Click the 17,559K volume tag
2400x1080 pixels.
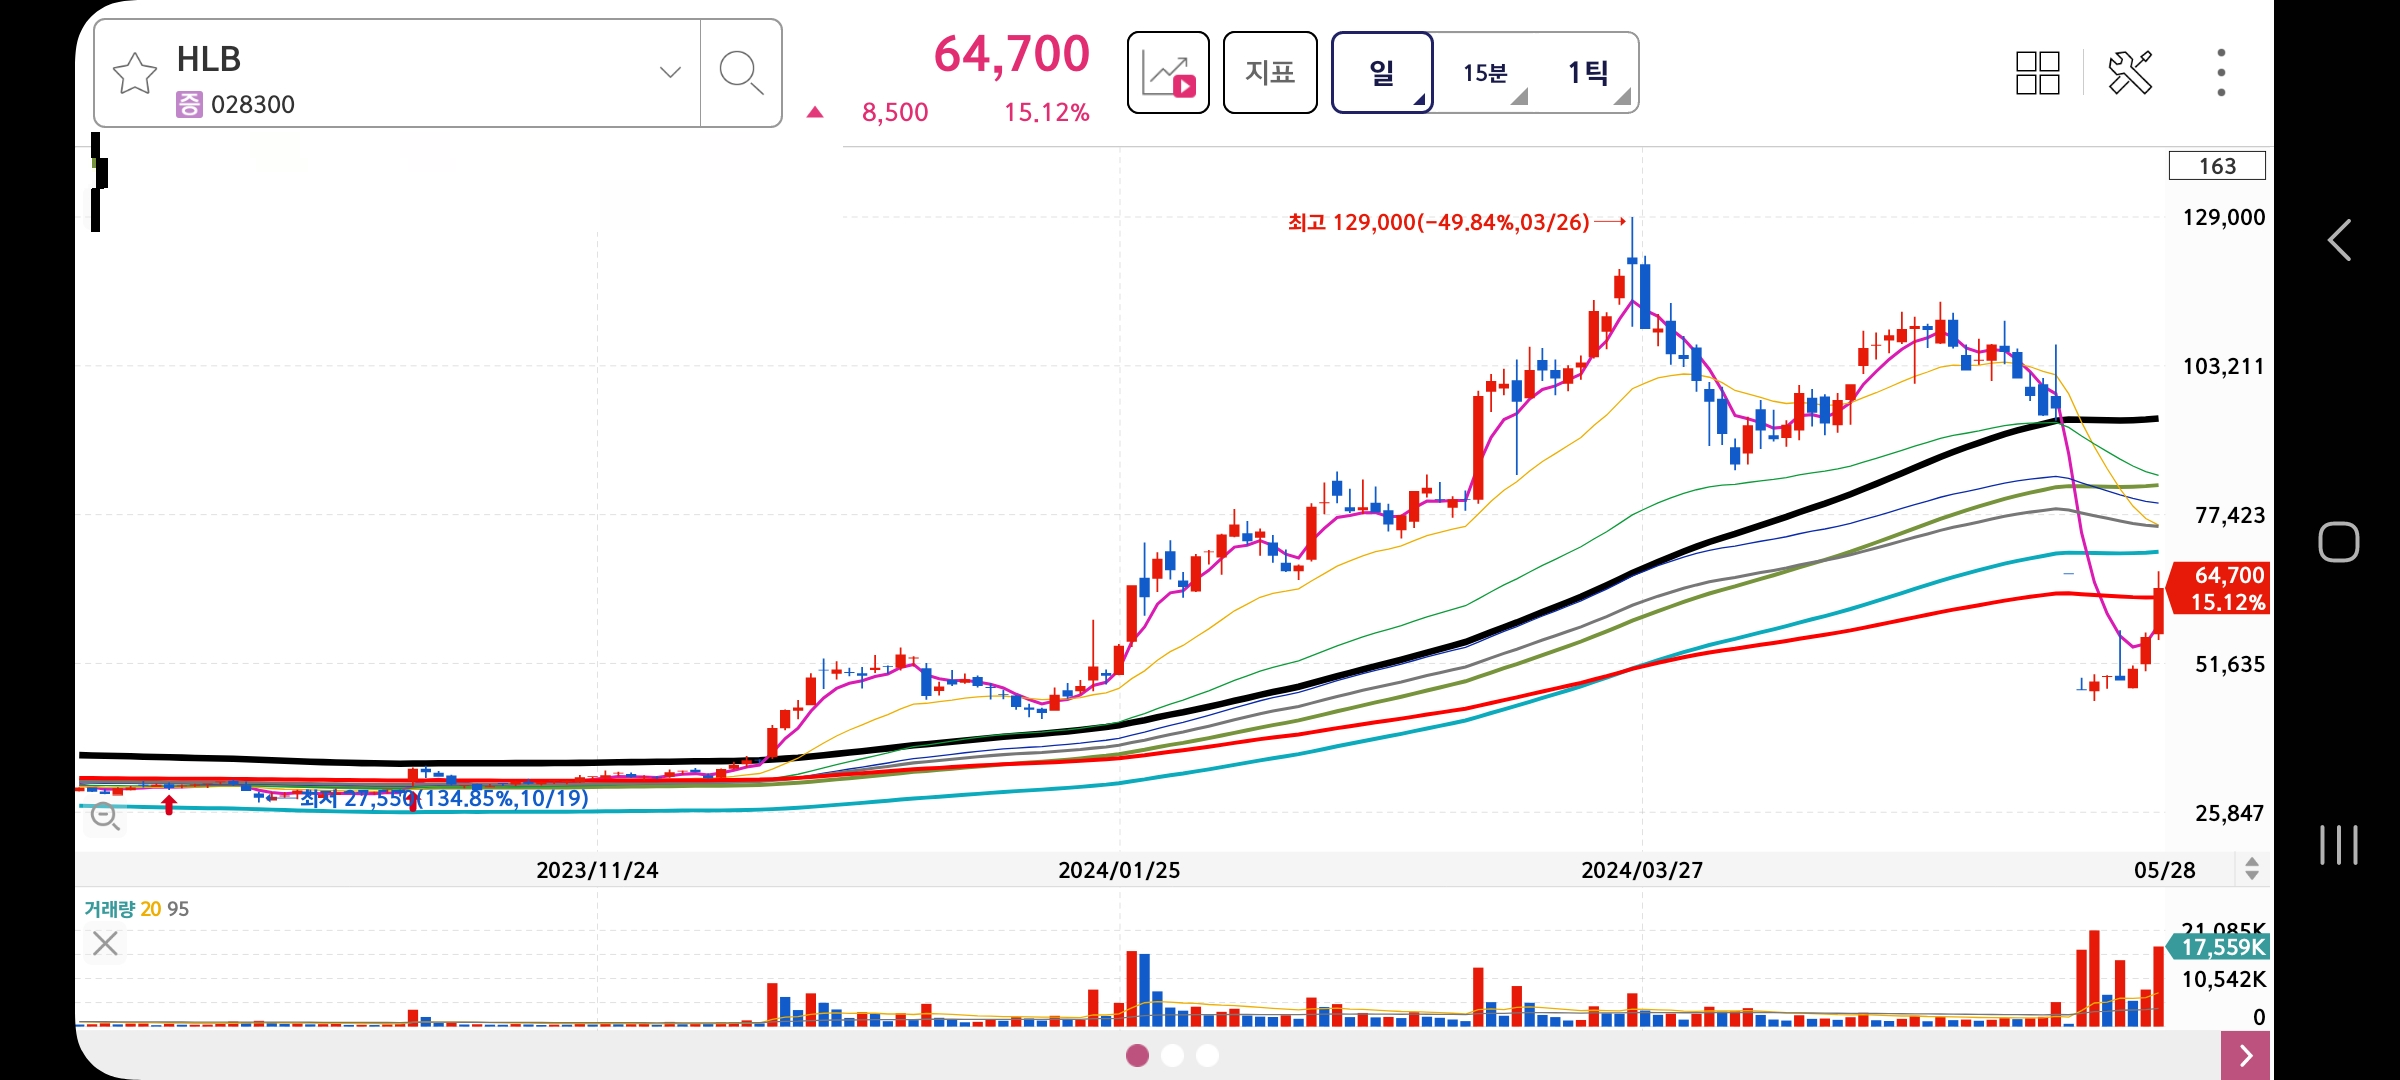tap(2220, 946)
